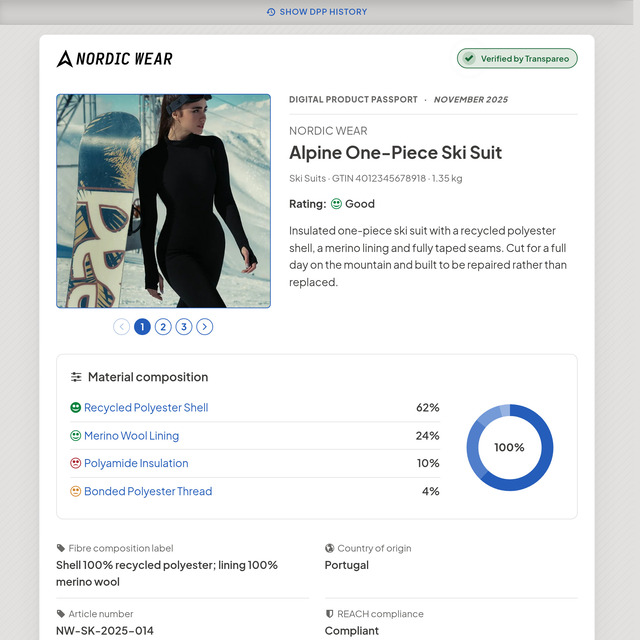Click orange neutral face beside Bonded Polyester Thread
This screenshot has width=640, height=640.
click(76, 491)
